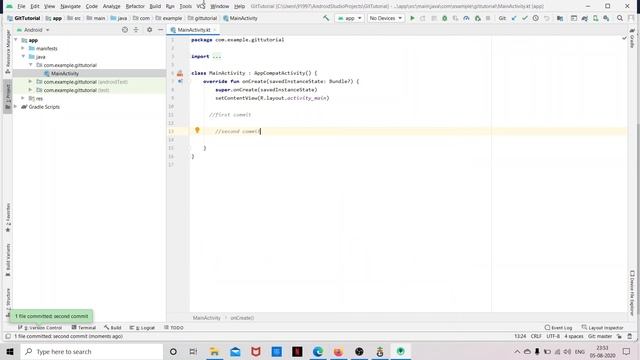Image resolution: width=640 pixels, height=360 pixels.
Task: Open the Layout Inspector
Action: click(x=602, y=327)
